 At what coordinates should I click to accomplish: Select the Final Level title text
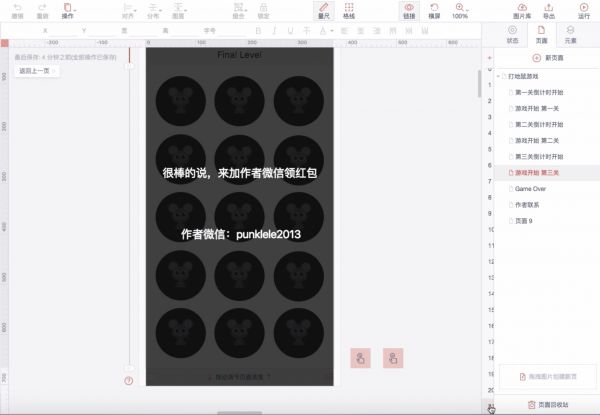coord(240,55)
